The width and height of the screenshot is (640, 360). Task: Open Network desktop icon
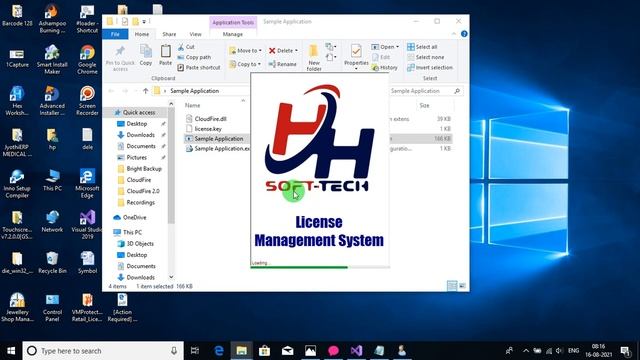coord(52,222)
